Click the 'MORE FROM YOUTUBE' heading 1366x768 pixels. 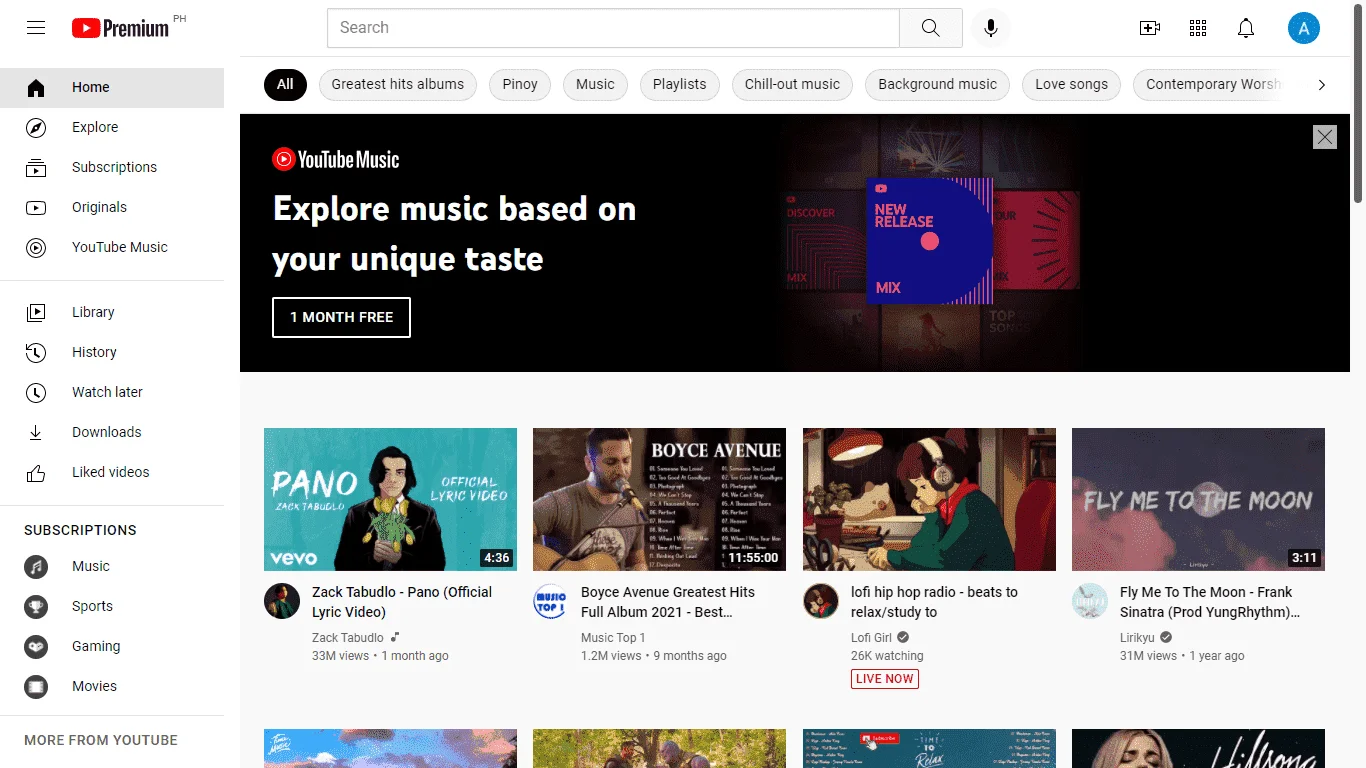pos(101,740)
